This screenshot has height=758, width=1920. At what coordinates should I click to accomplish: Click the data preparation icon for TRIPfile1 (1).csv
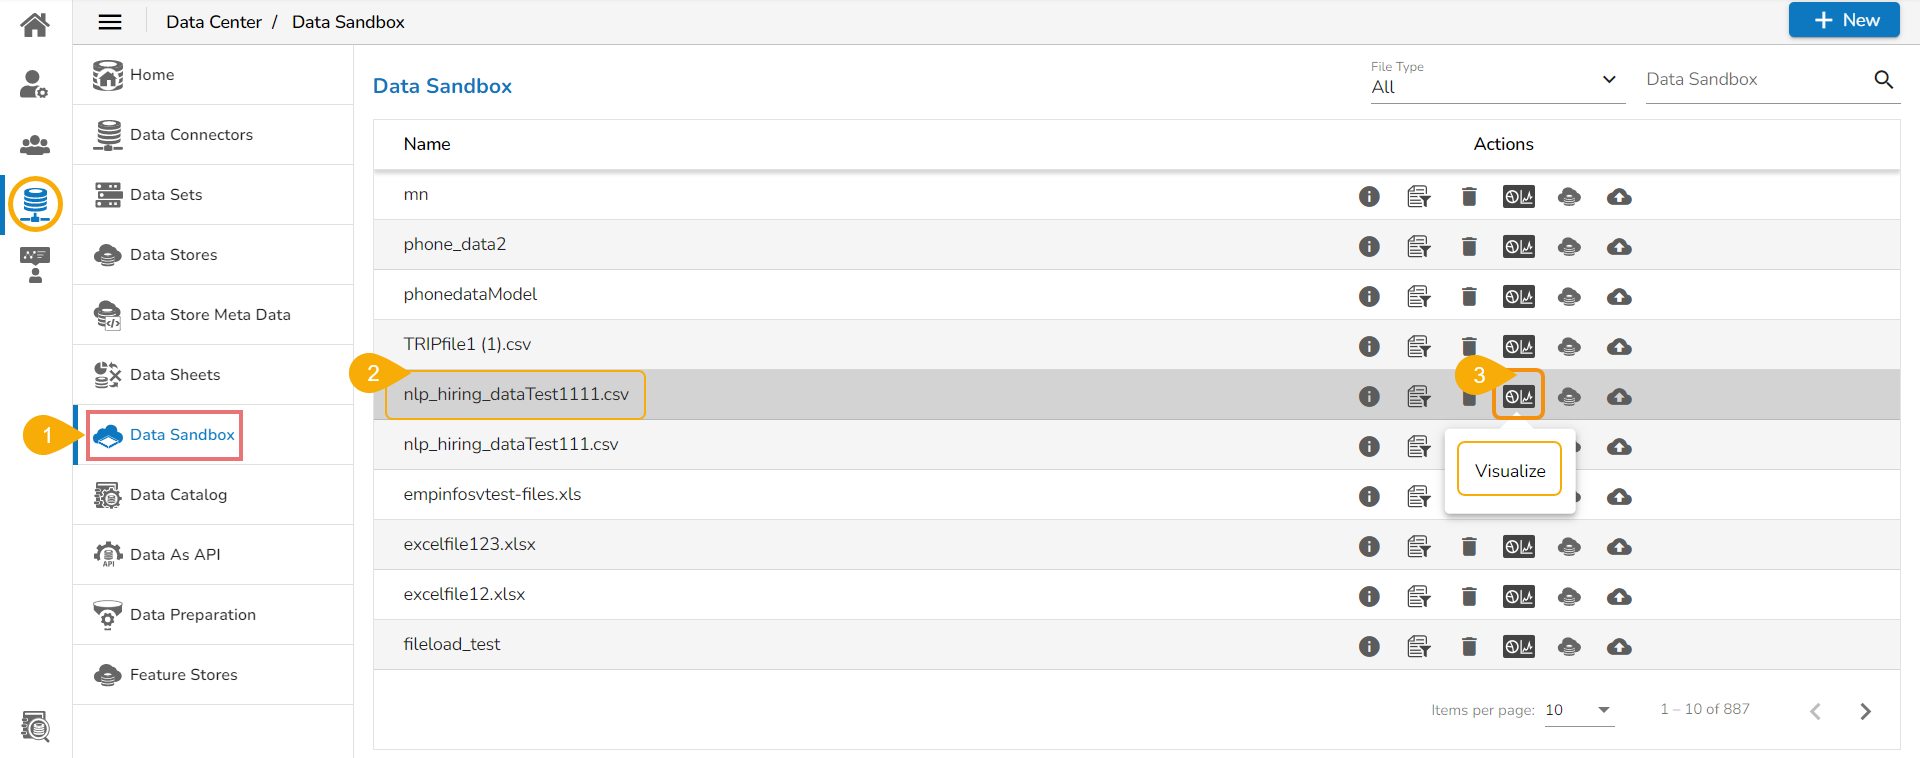pyautogui.click(x=1418, y=346)
